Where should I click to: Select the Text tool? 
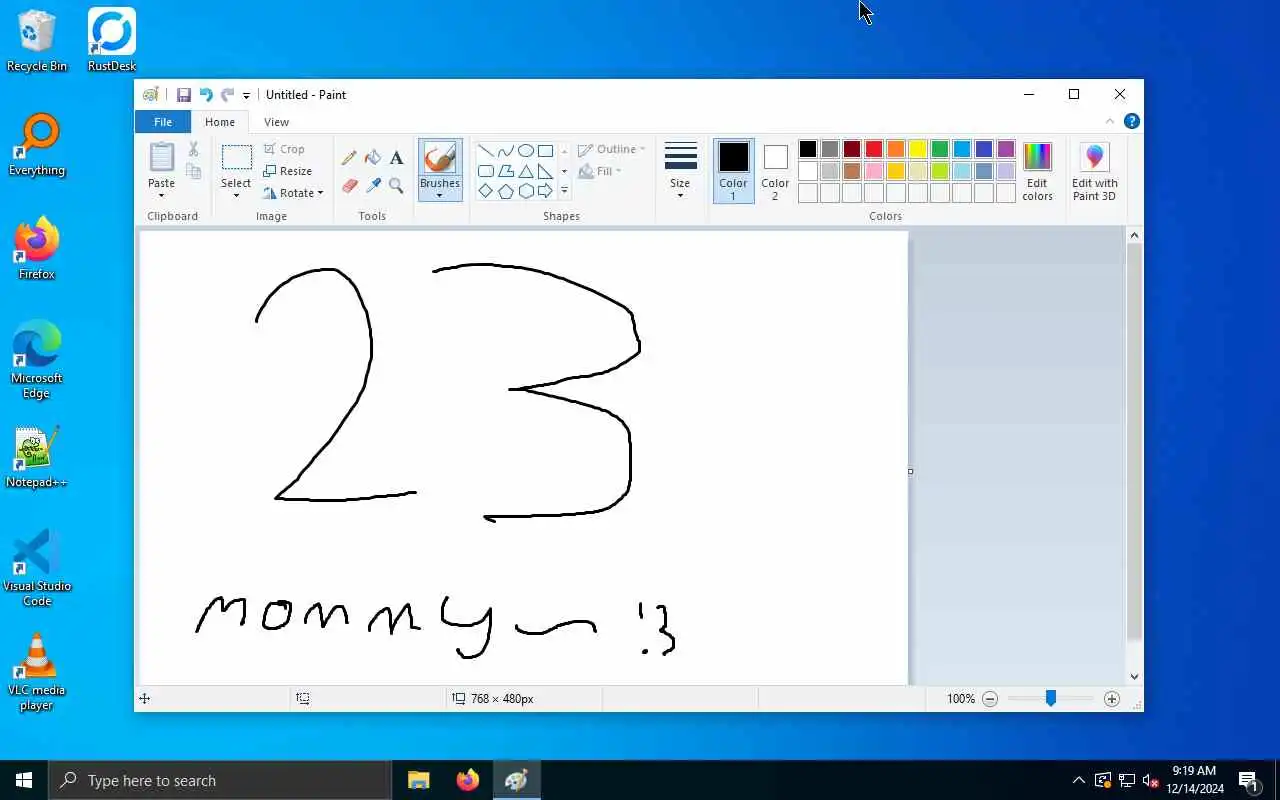[396, 158]
